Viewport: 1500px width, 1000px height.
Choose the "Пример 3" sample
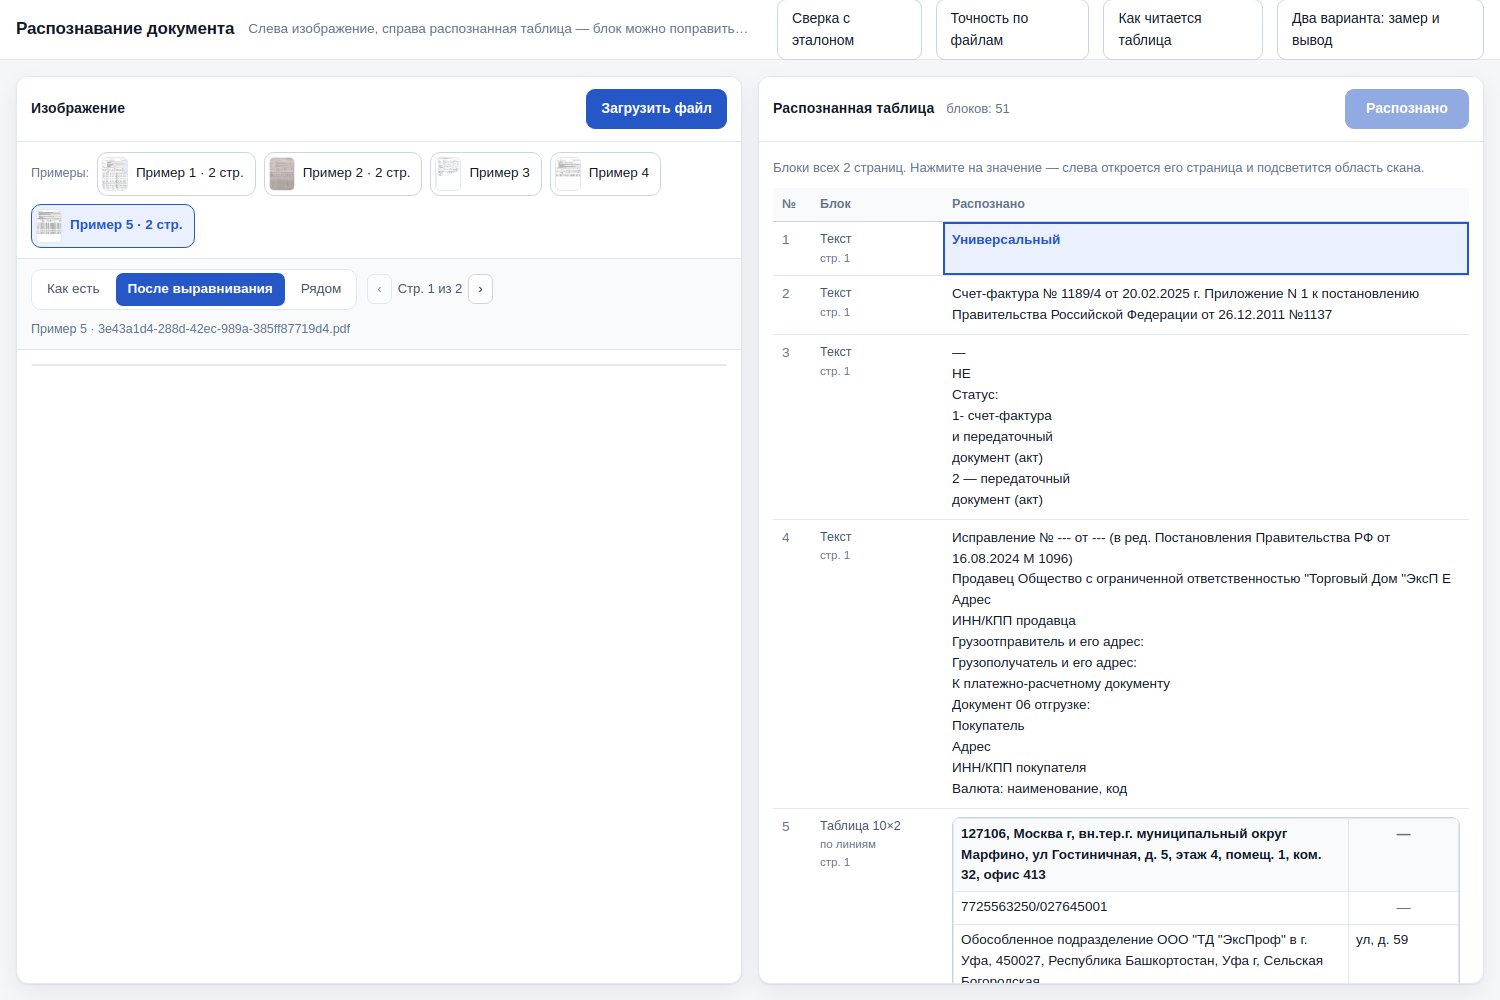pyautogui.click(x=486, y=174)
